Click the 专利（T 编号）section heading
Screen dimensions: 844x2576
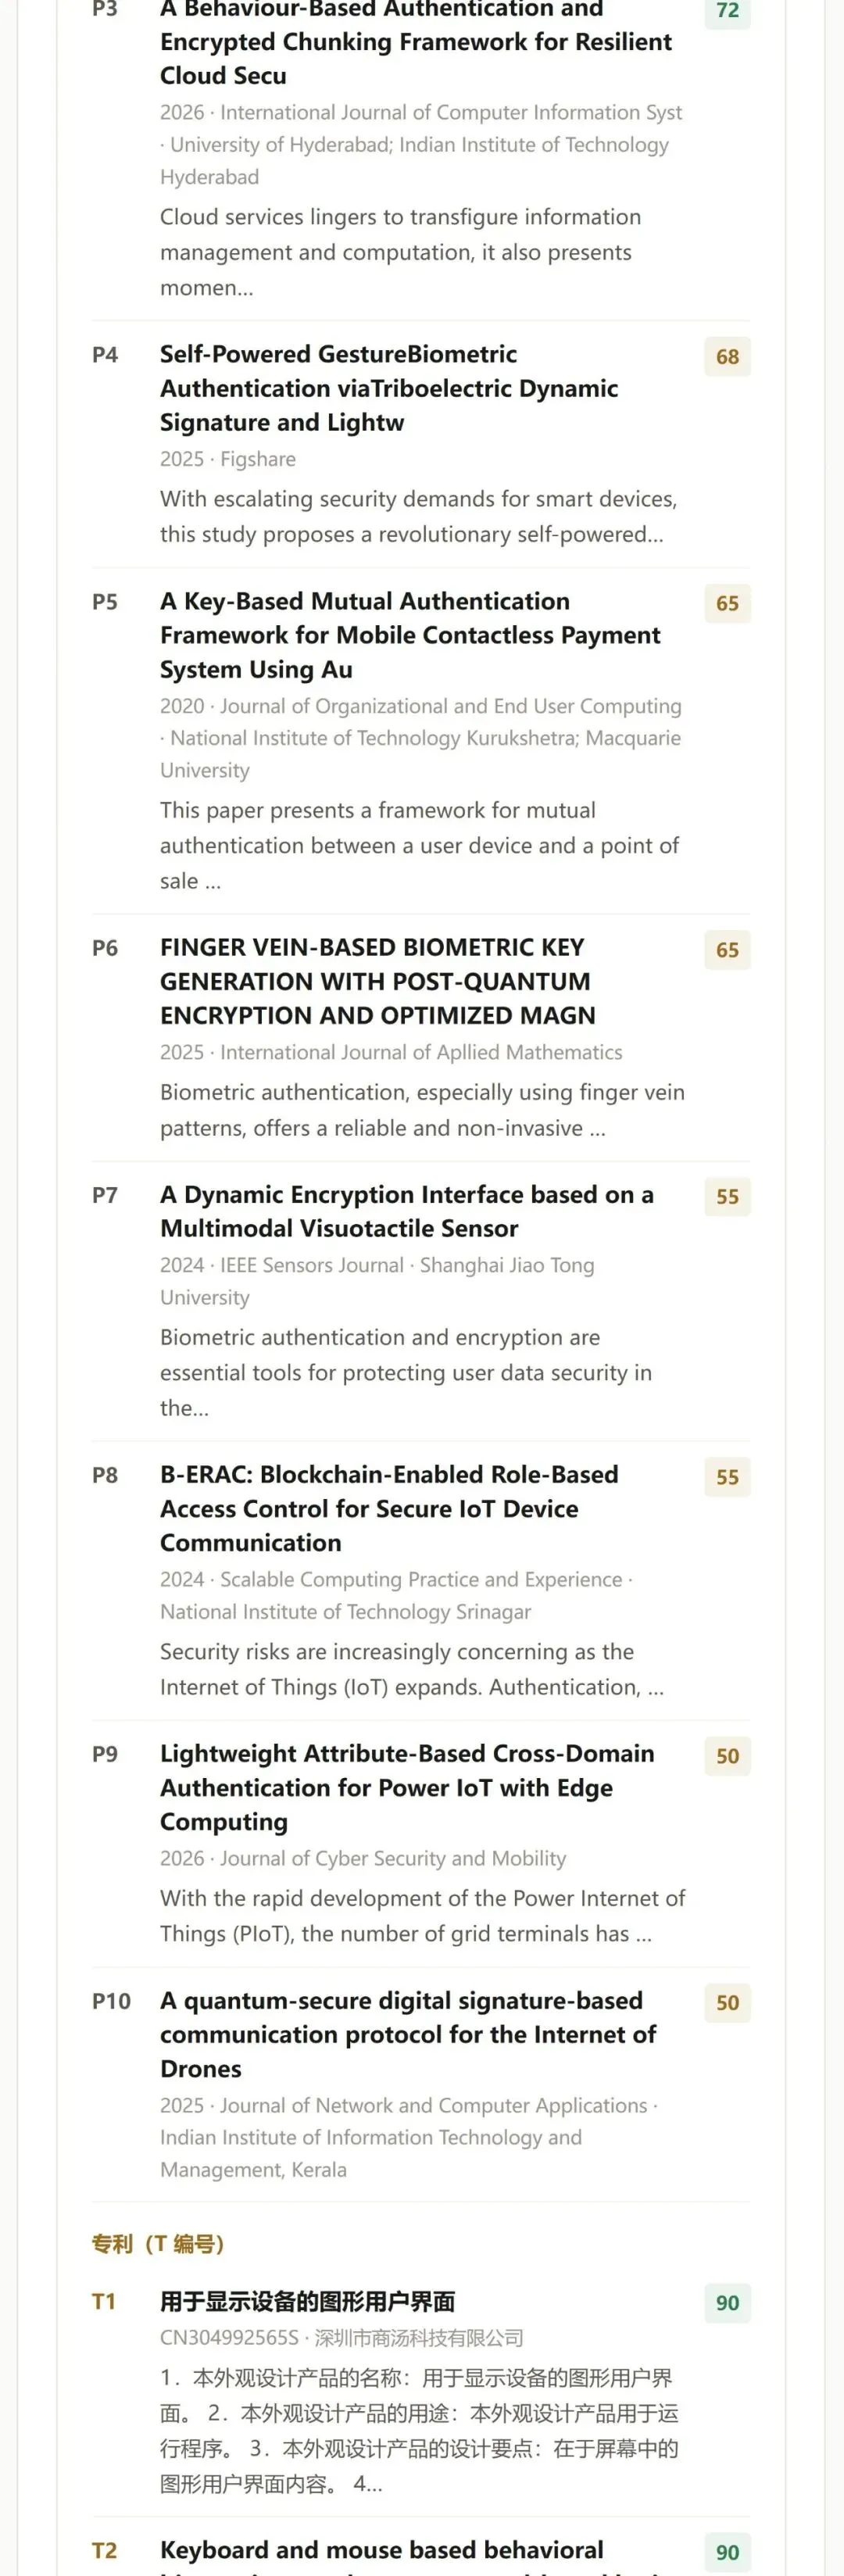click(158, 2243)
